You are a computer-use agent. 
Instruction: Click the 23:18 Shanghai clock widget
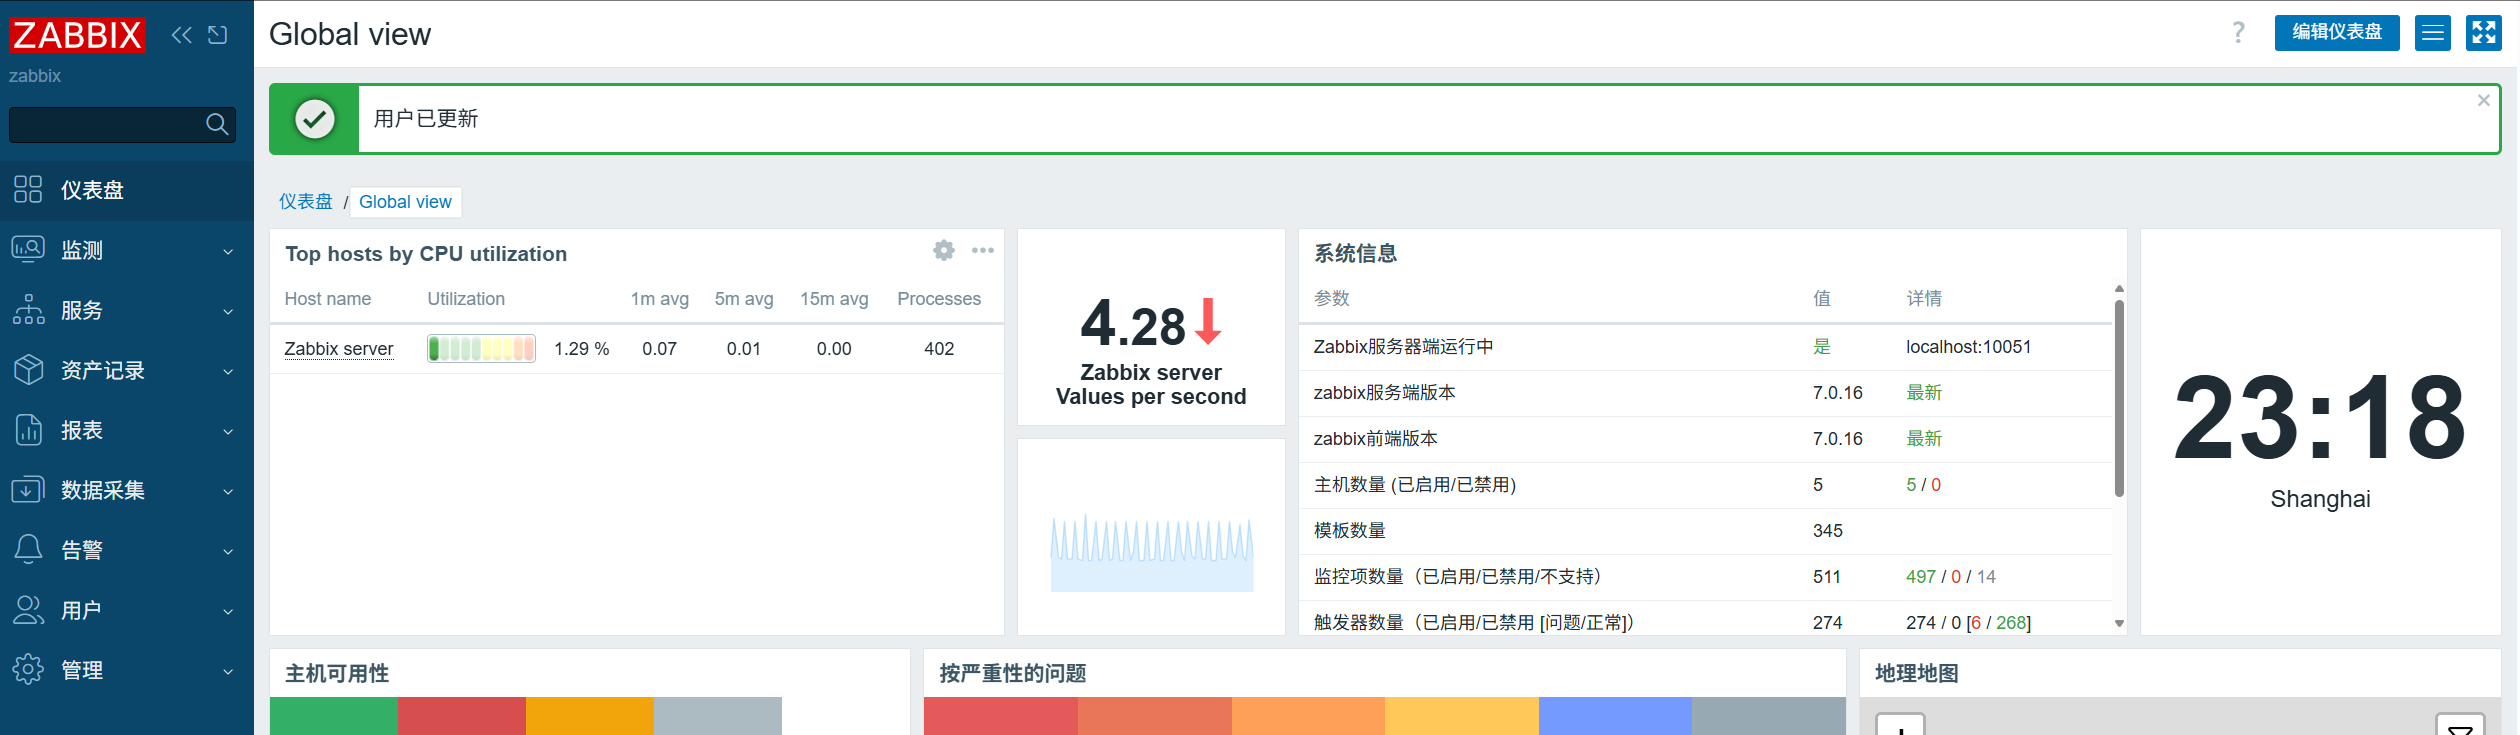coord(2320,432)
